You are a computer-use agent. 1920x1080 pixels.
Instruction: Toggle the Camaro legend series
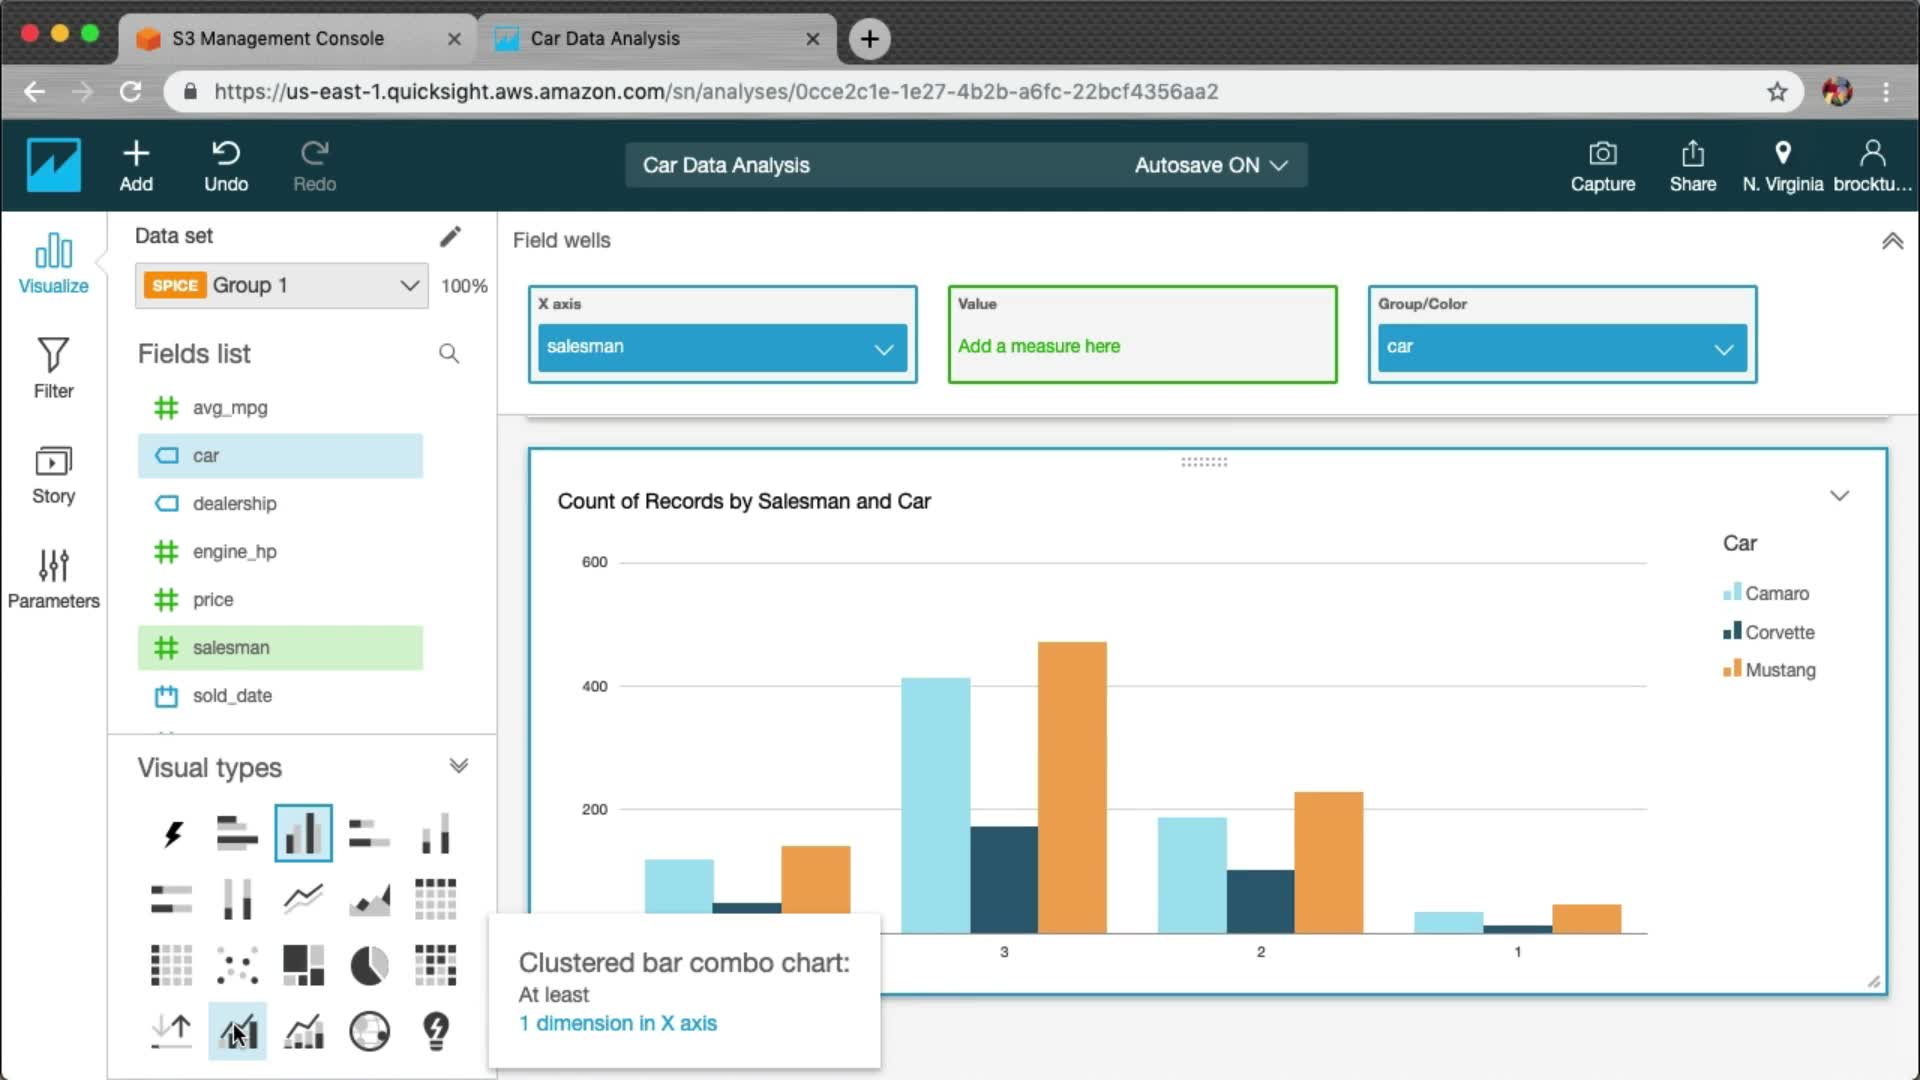click(1776, 593)
